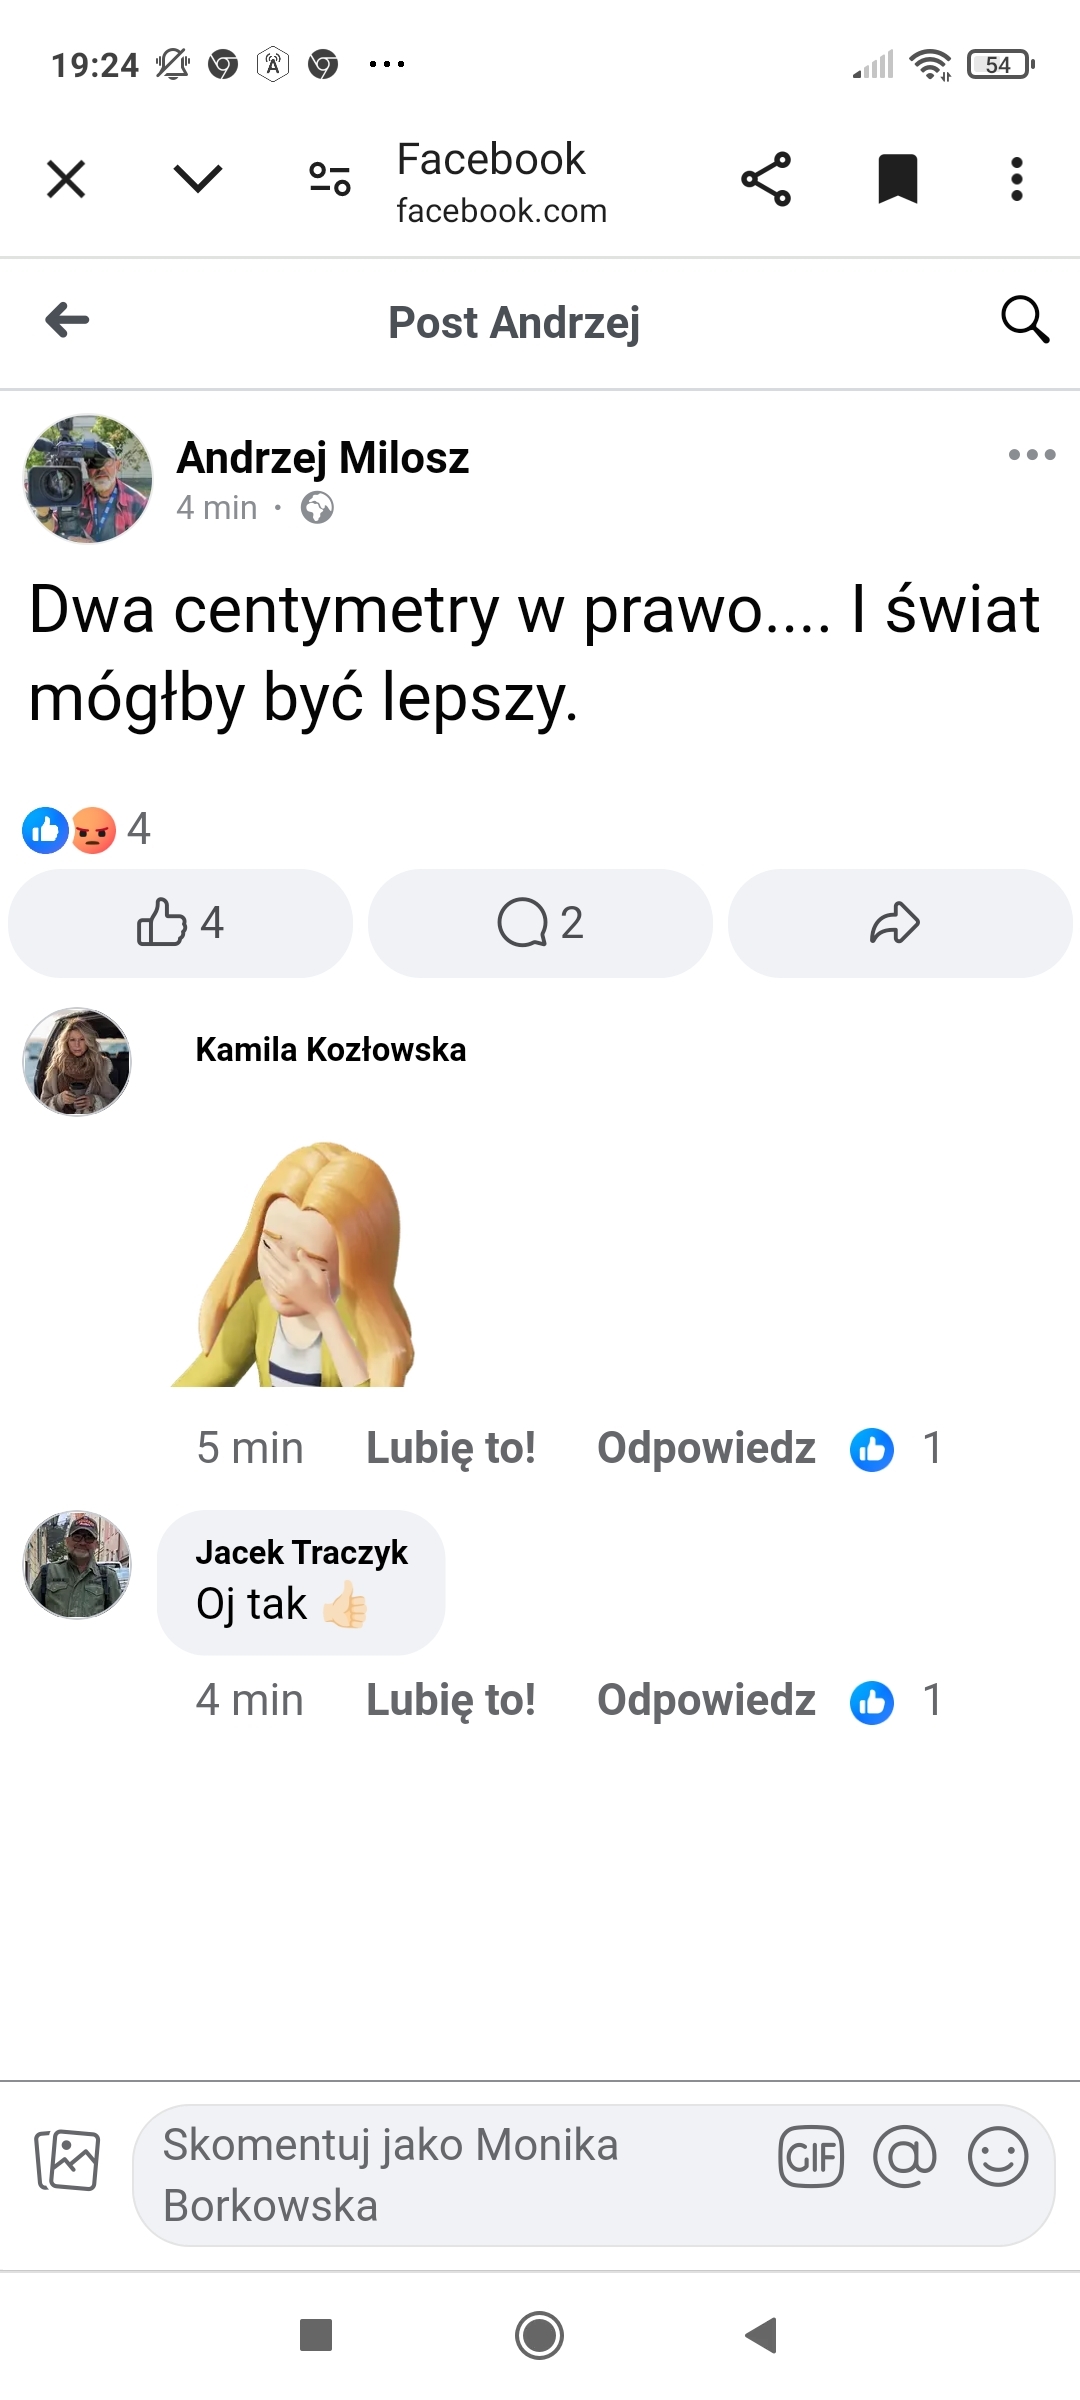Tap the mention @ icon
The image size is (1080, 2400).
[x=904, y=2158]
